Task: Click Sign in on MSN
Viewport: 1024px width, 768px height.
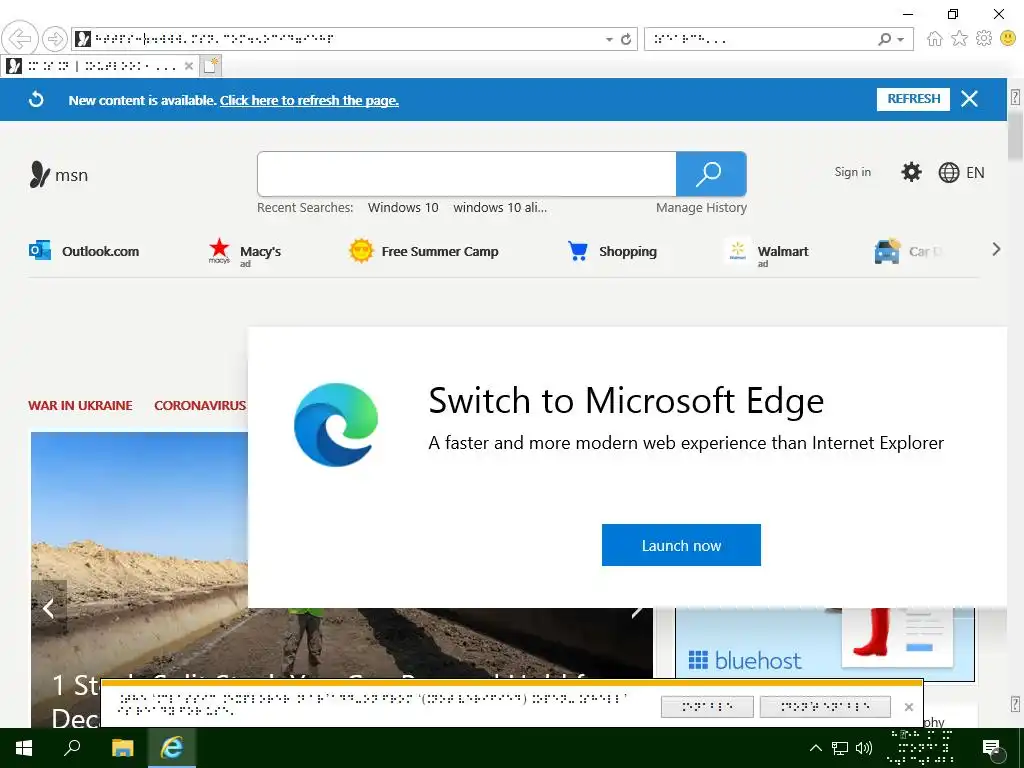Action: pos(852,172)
